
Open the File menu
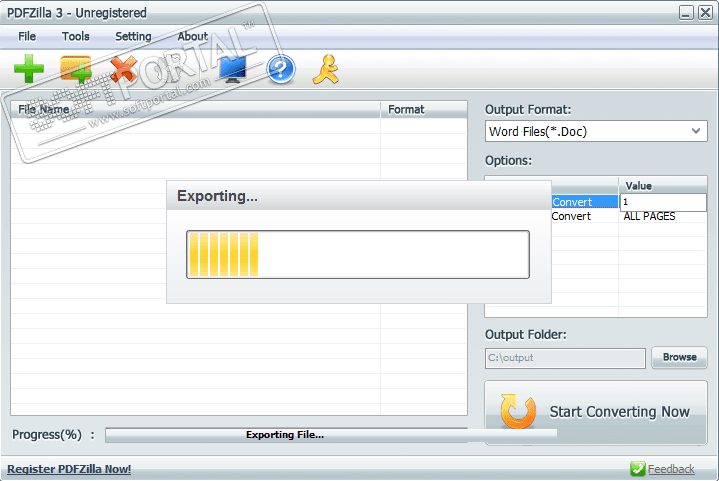point(27,36)
